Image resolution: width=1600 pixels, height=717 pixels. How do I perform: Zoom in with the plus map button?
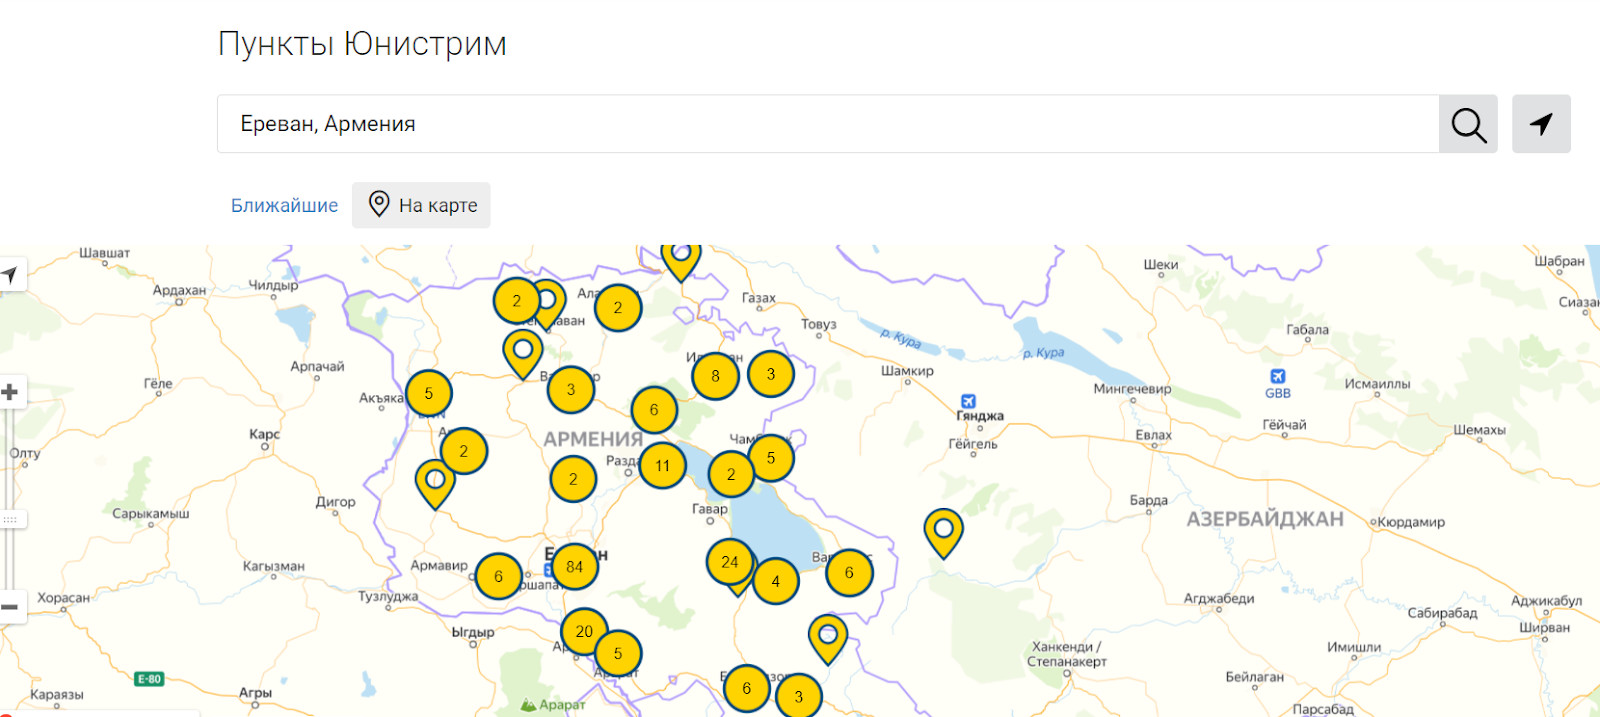tap(10, 392)
